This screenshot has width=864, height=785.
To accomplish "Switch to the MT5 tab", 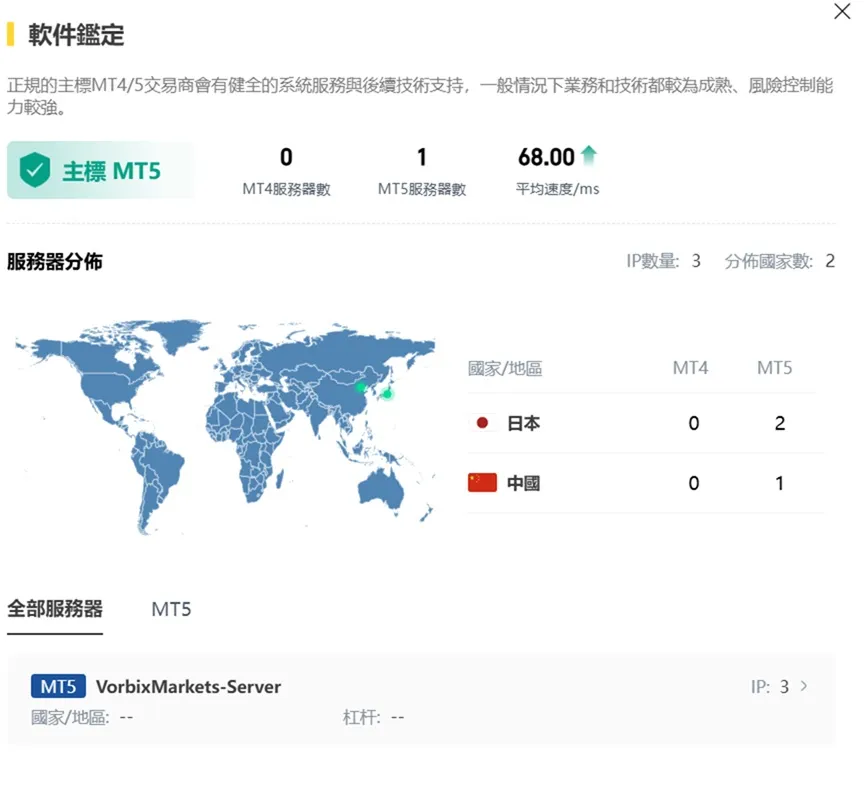I will click(171, 609).
